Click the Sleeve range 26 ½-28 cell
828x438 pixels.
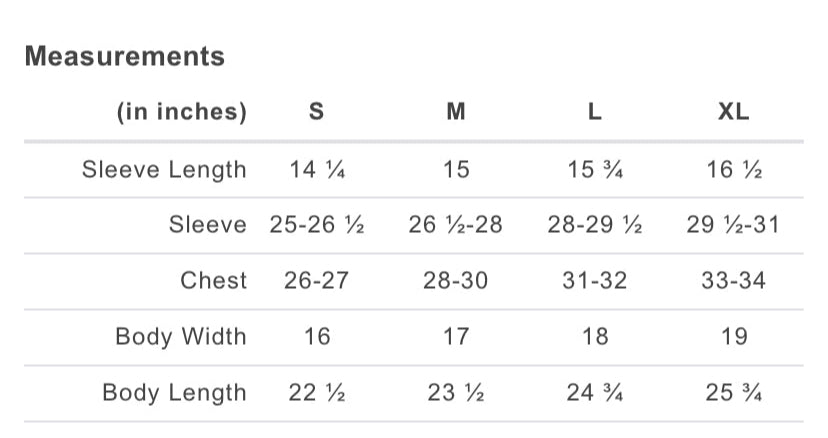coord(456,225)
